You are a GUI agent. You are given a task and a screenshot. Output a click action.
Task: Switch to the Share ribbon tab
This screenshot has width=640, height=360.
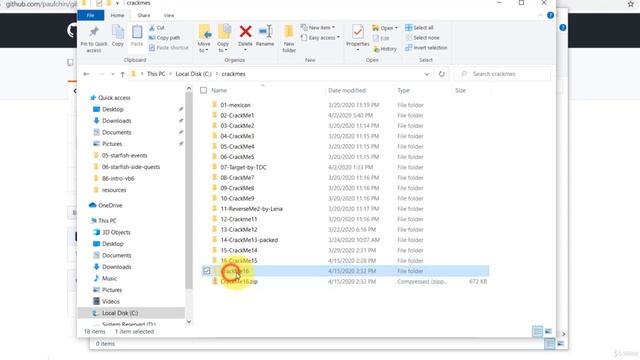click(144, 16)
